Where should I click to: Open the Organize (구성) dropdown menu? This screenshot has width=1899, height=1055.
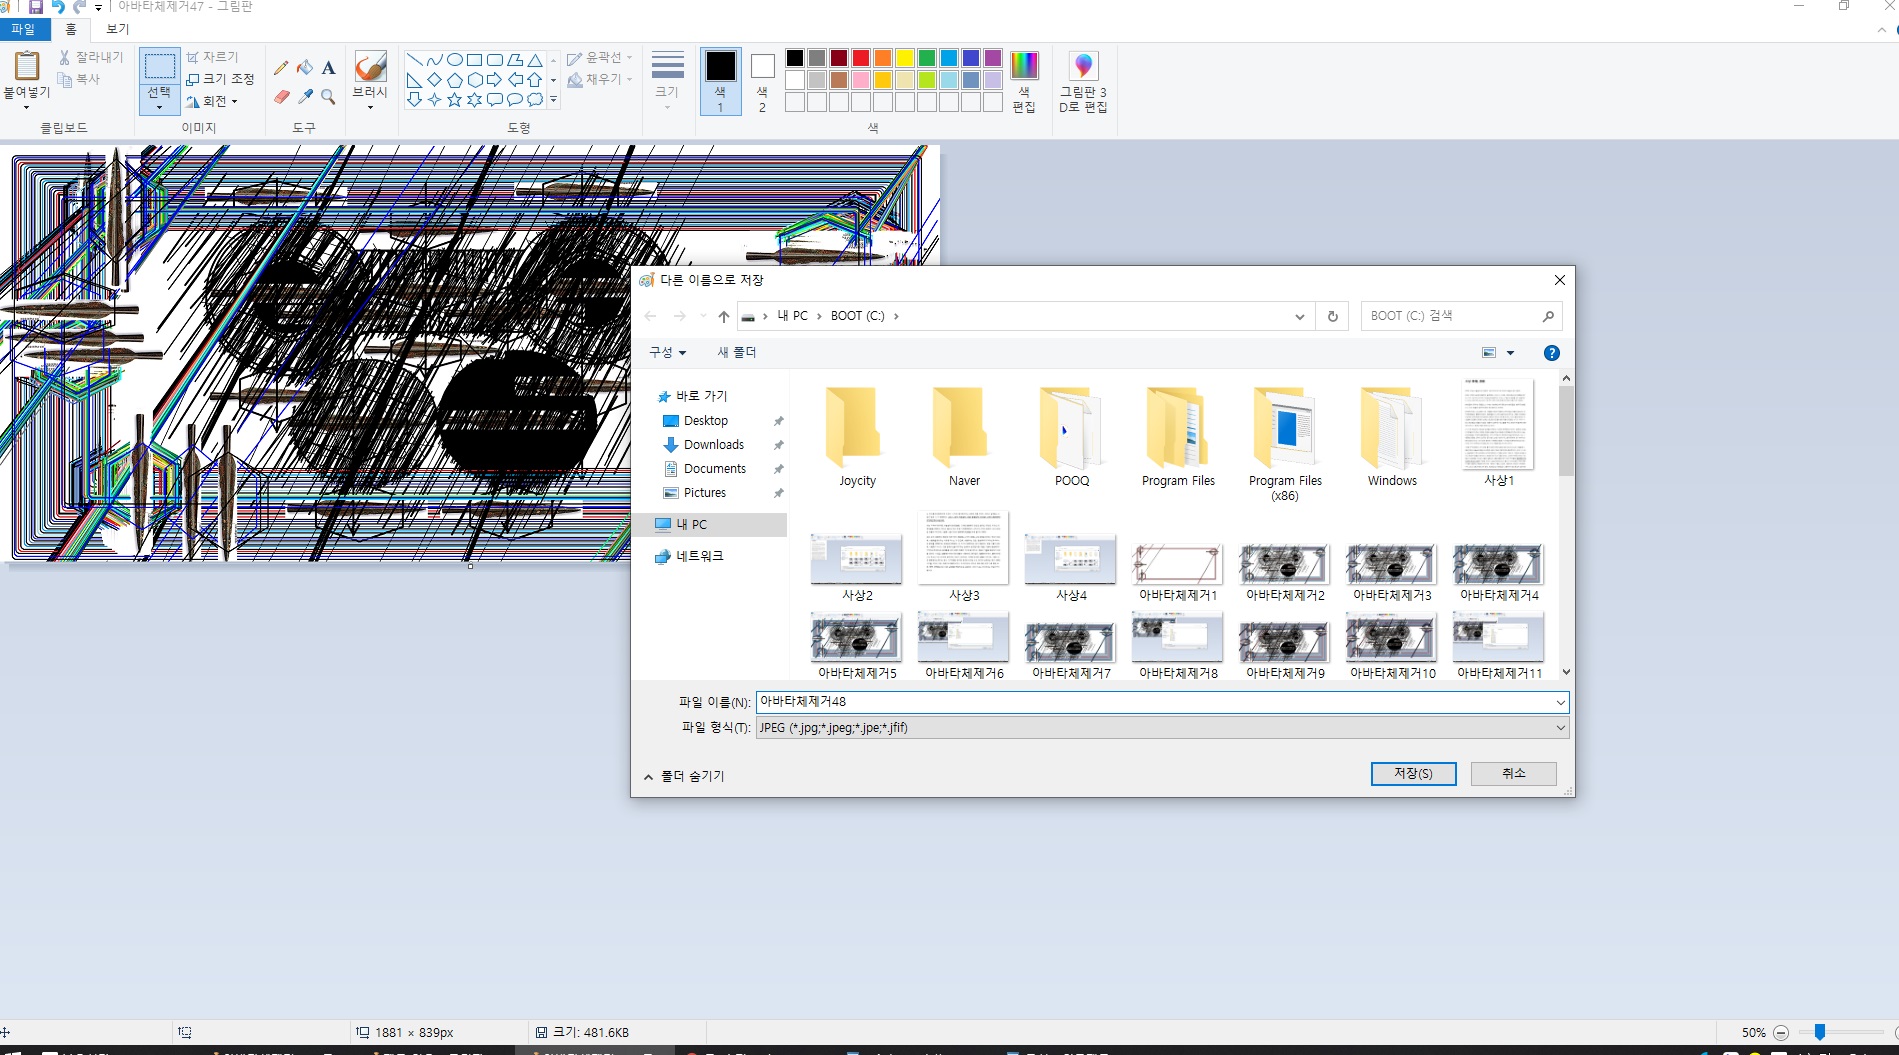pyautogui.click(x=667, y=353)
